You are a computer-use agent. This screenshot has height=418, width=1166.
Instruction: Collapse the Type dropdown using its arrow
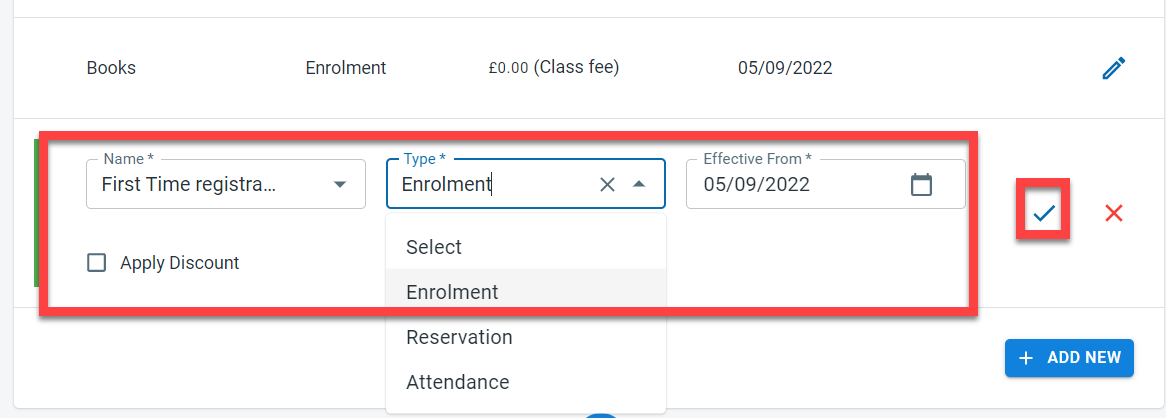[x=640, y=184]
